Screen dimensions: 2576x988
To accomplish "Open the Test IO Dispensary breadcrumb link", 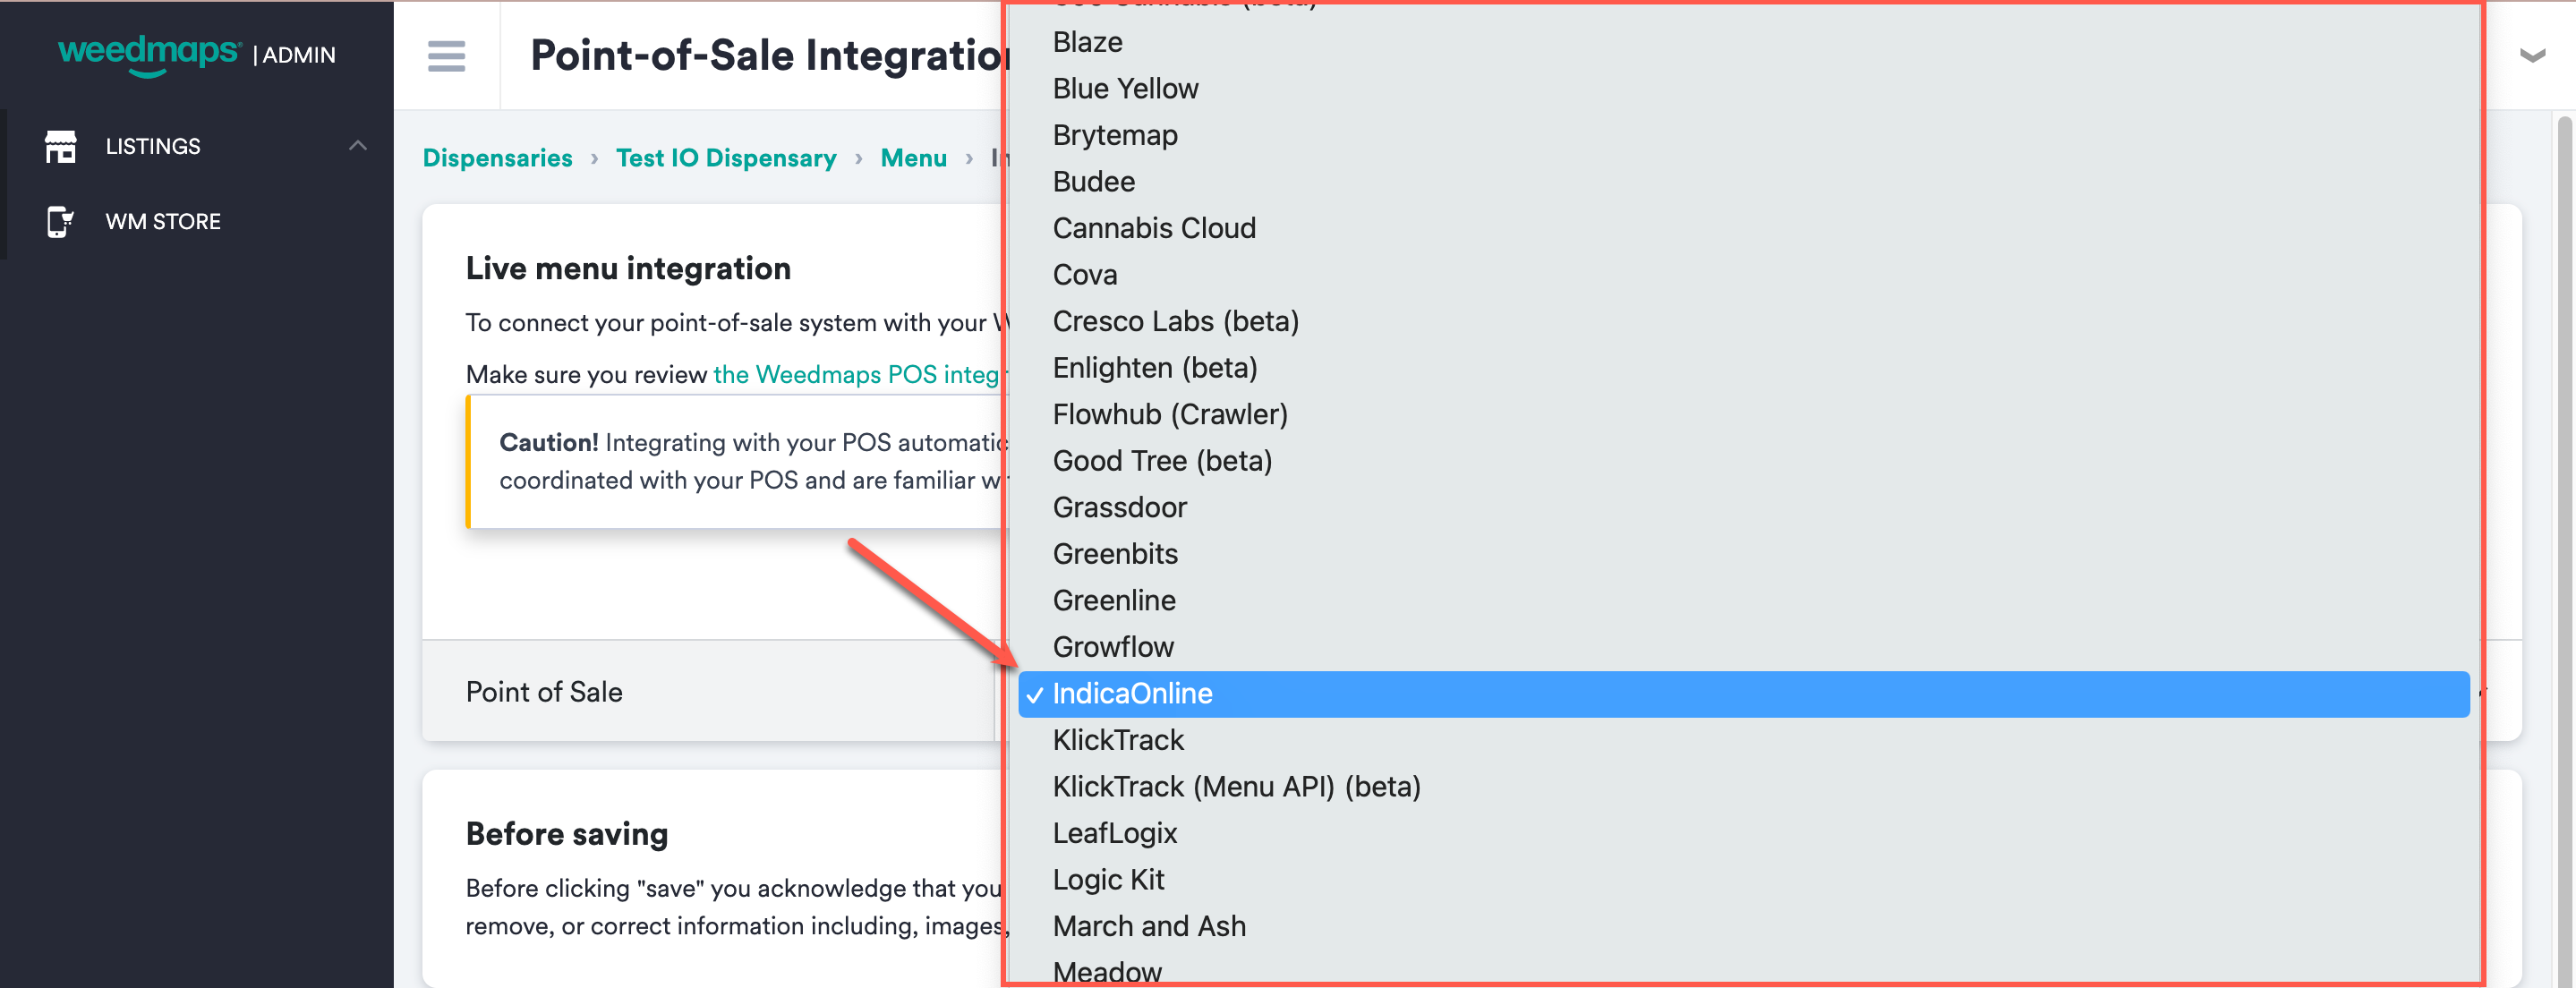I will click(726, 157).
